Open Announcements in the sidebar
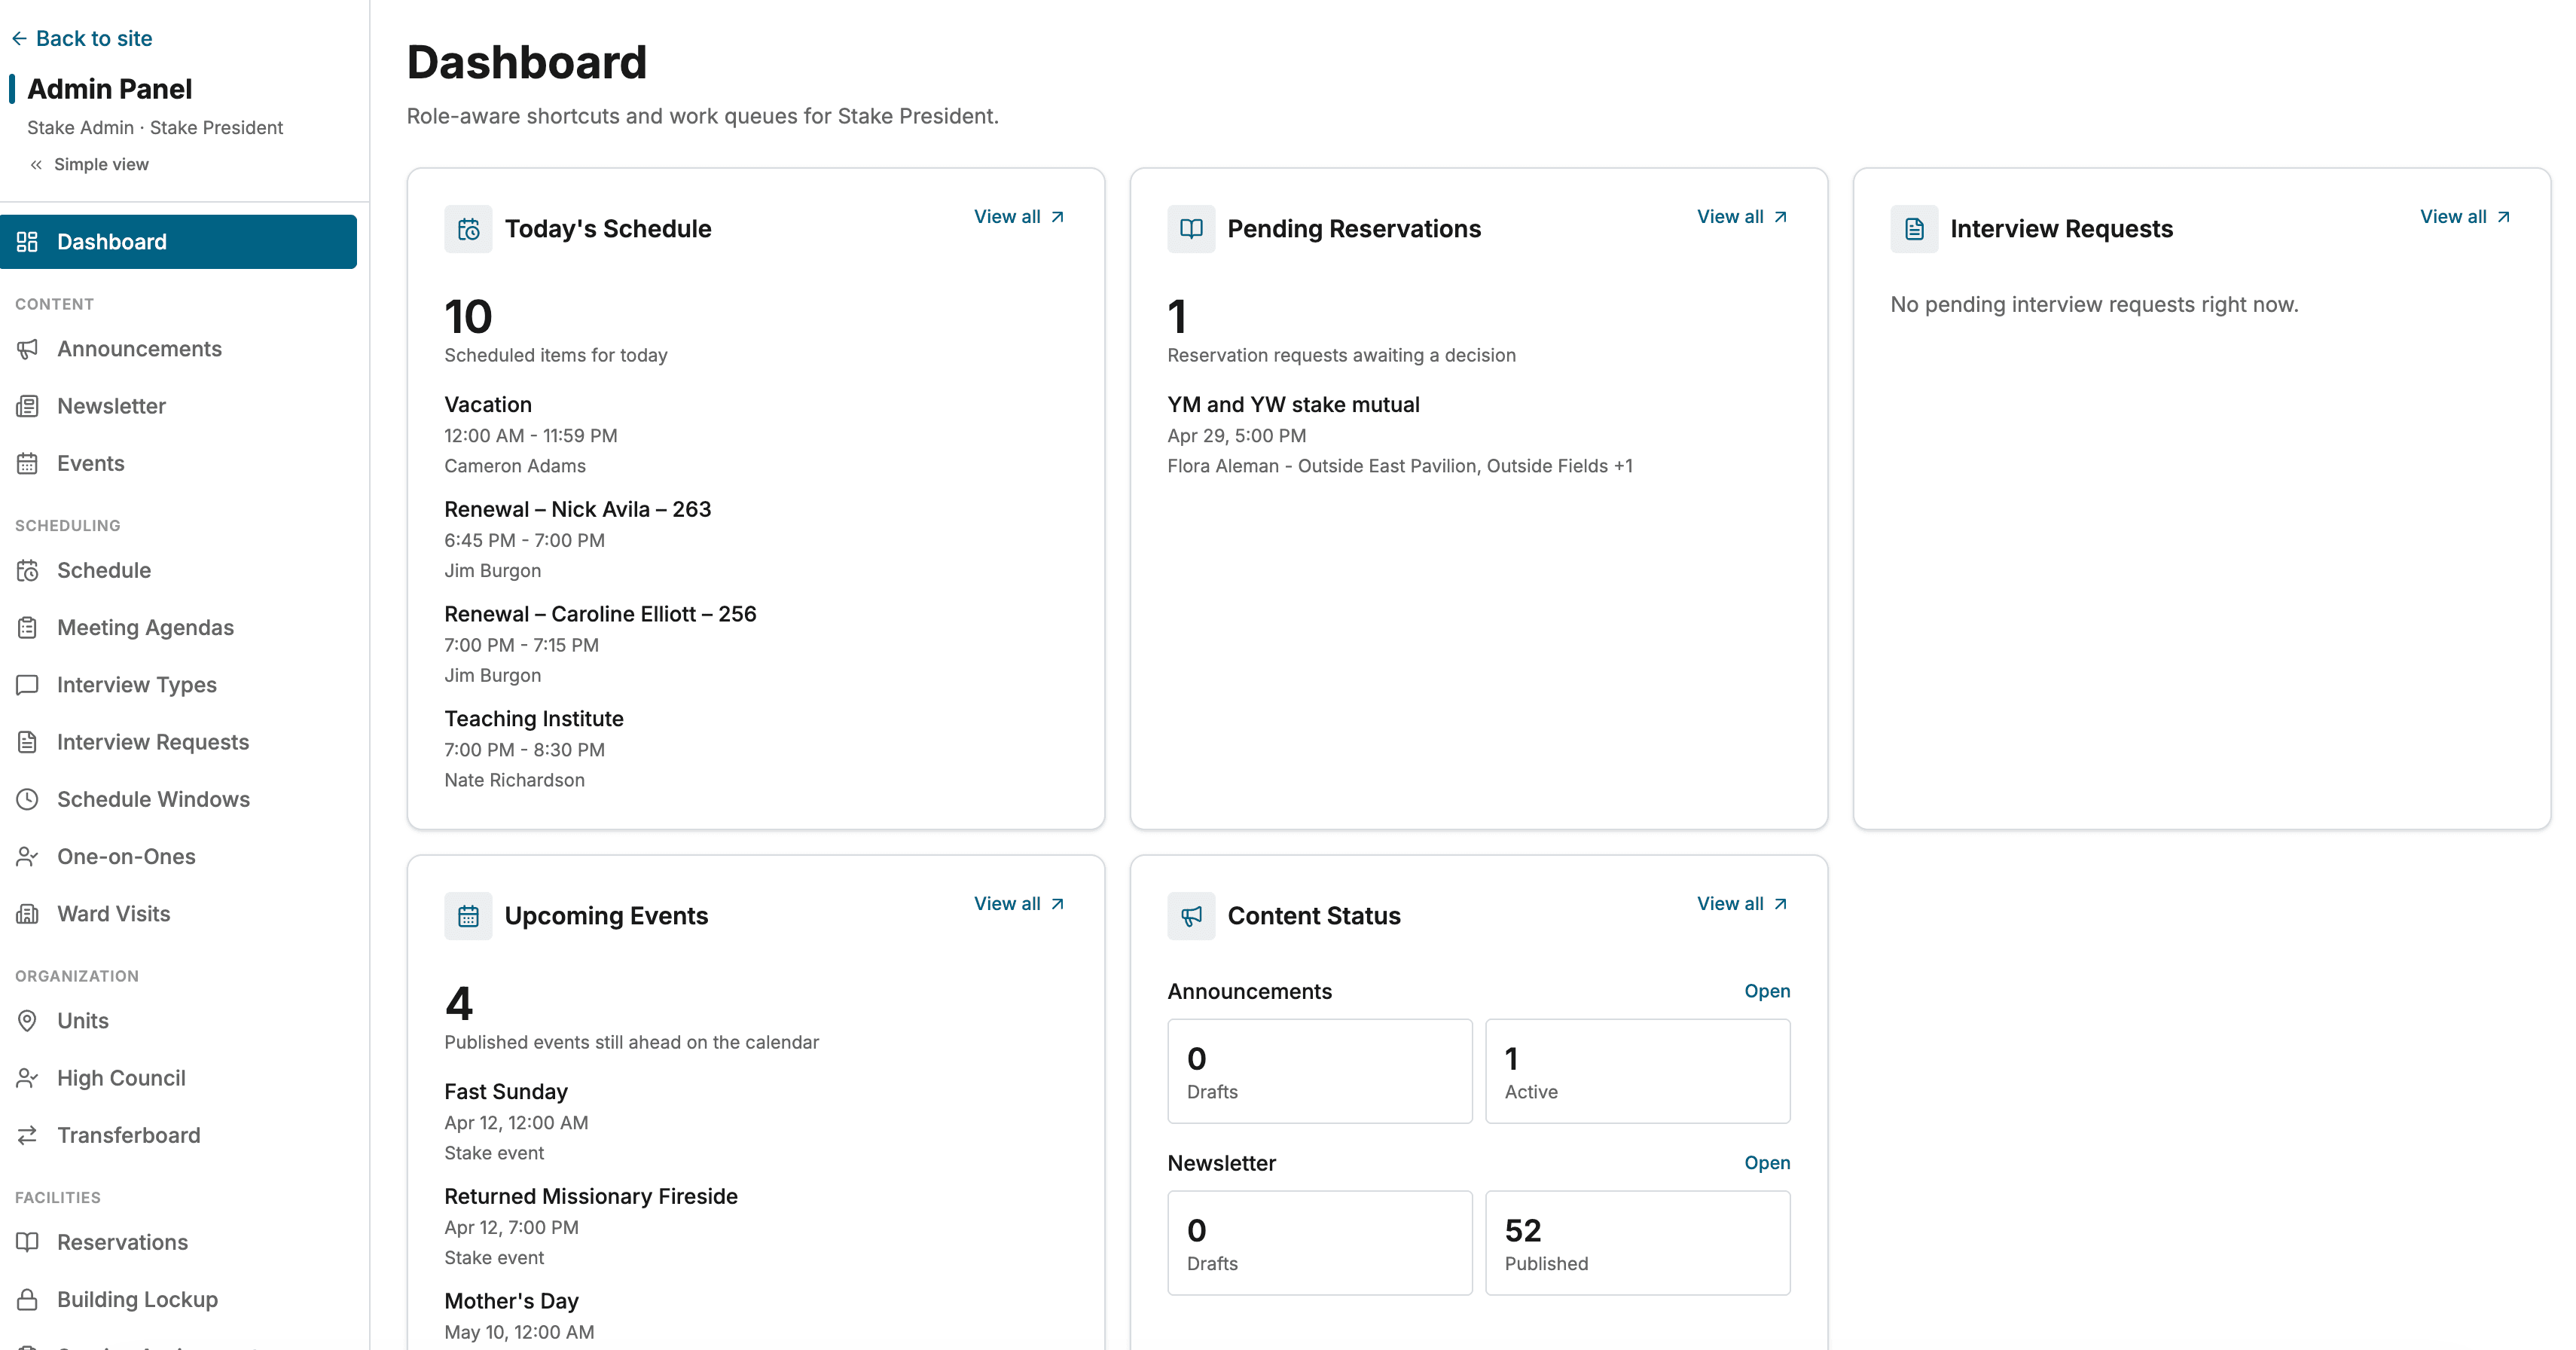This screenshot has width=2576, height=1350. (178, 349)
